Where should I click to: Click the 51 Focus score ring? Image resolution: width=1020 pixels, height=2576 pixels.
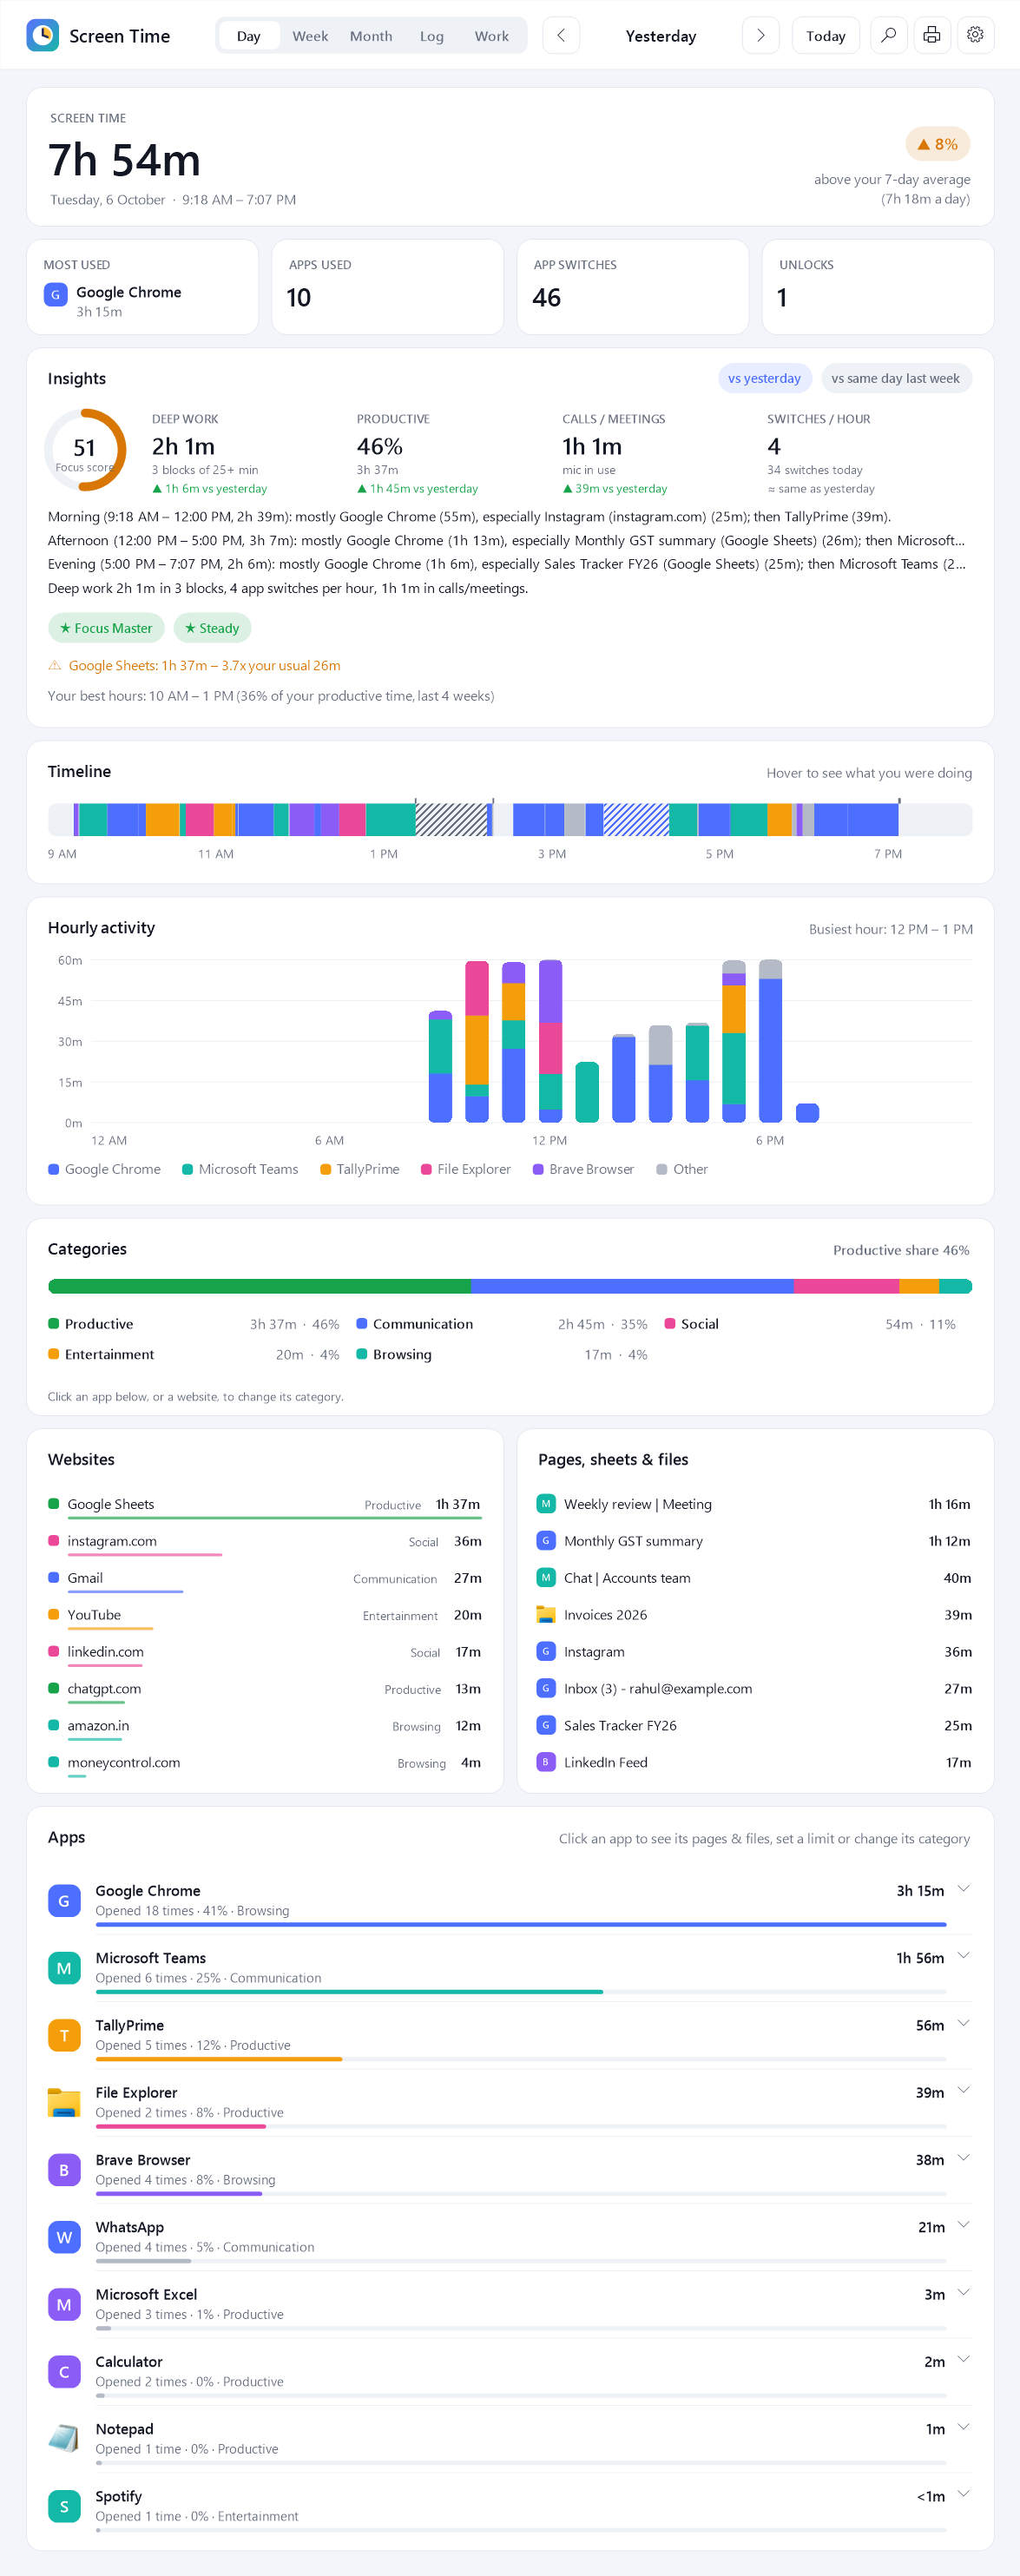tap(85, 450)
